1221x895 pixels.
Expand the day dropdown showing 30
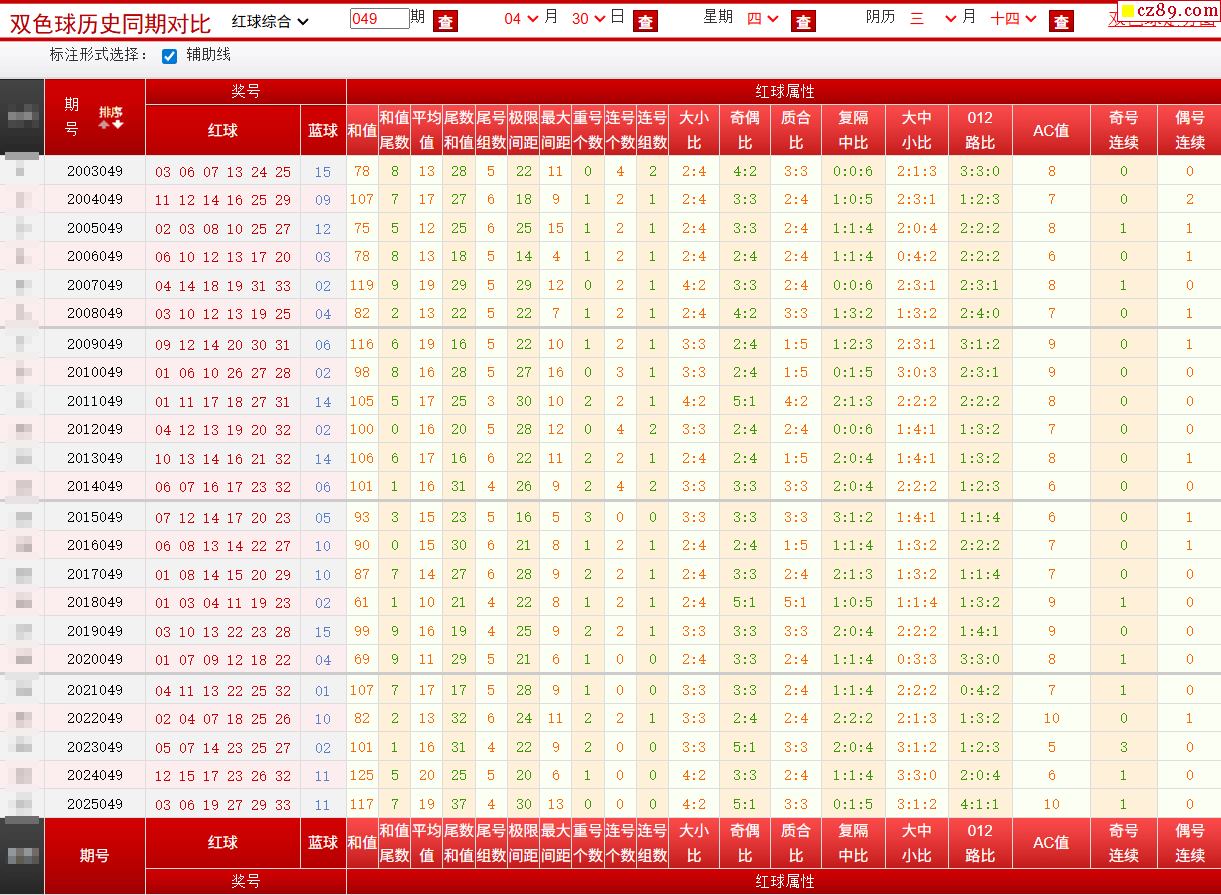pyautogui.click(x=589, y=19)
